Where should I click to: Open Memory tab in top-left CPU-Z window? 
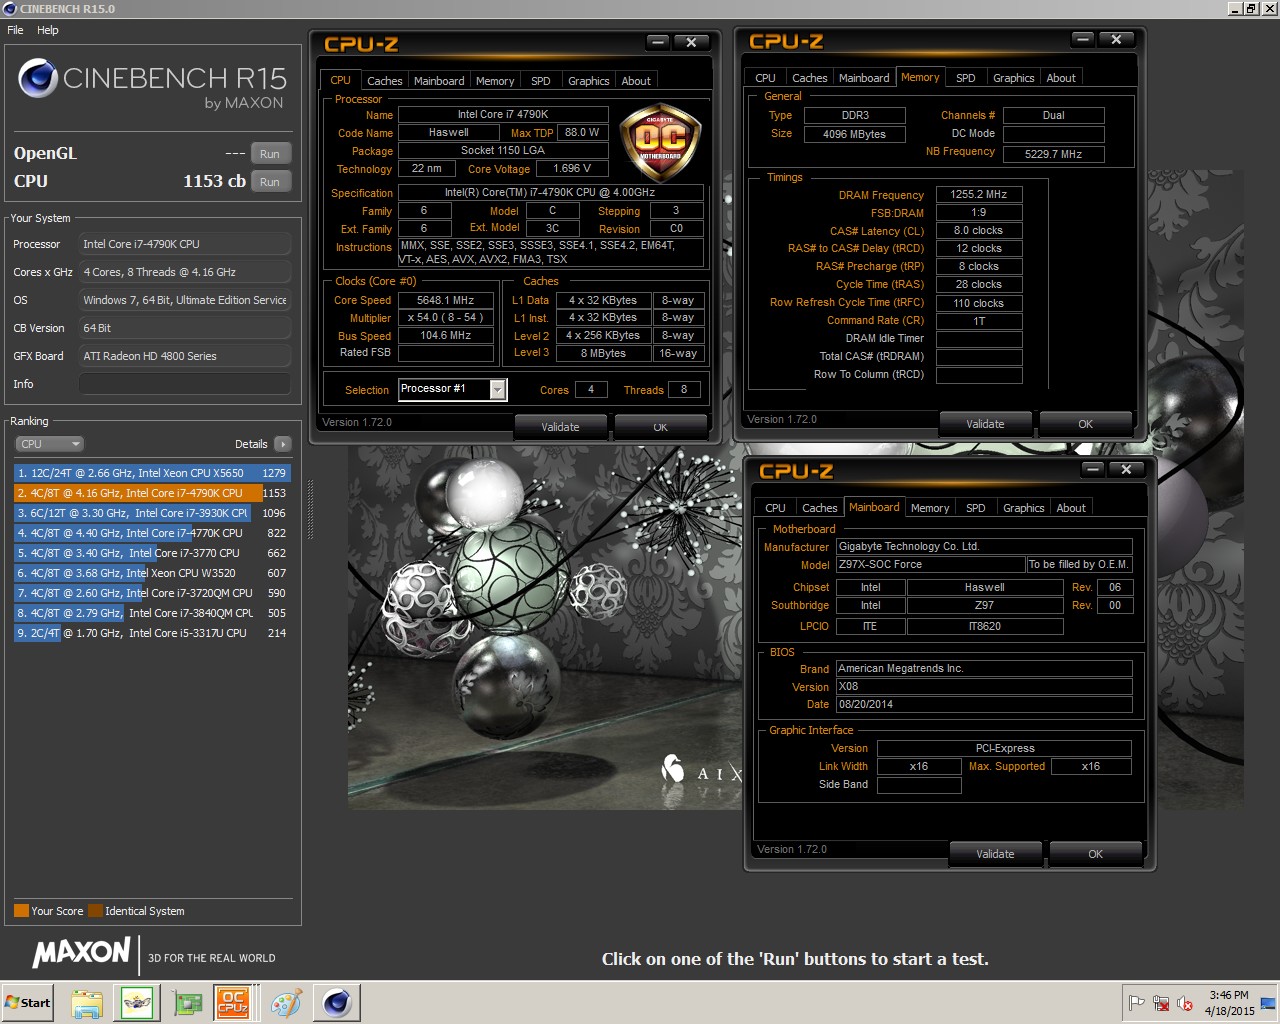[x=495, y=81]
